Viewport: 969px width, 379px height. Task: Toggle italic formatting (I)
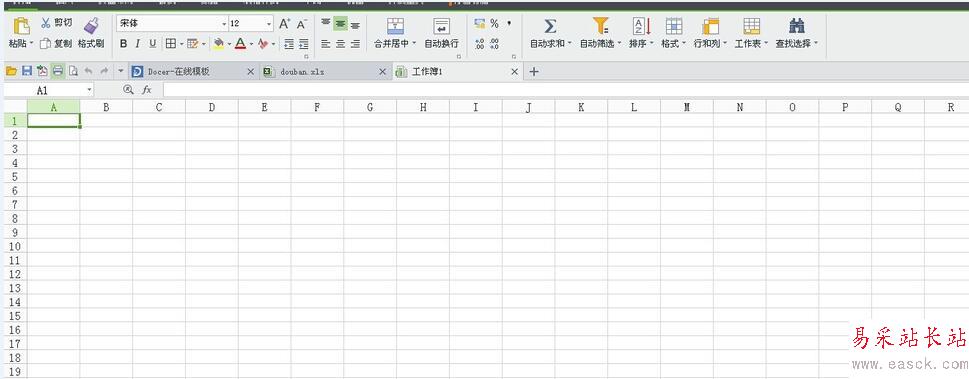(x=137, y=44)
